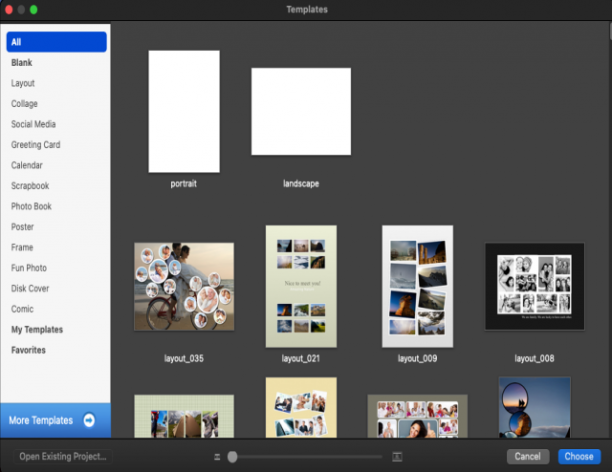Show Greeting Card templates
This screenshot has height=472, width=612.
point(36,144)
